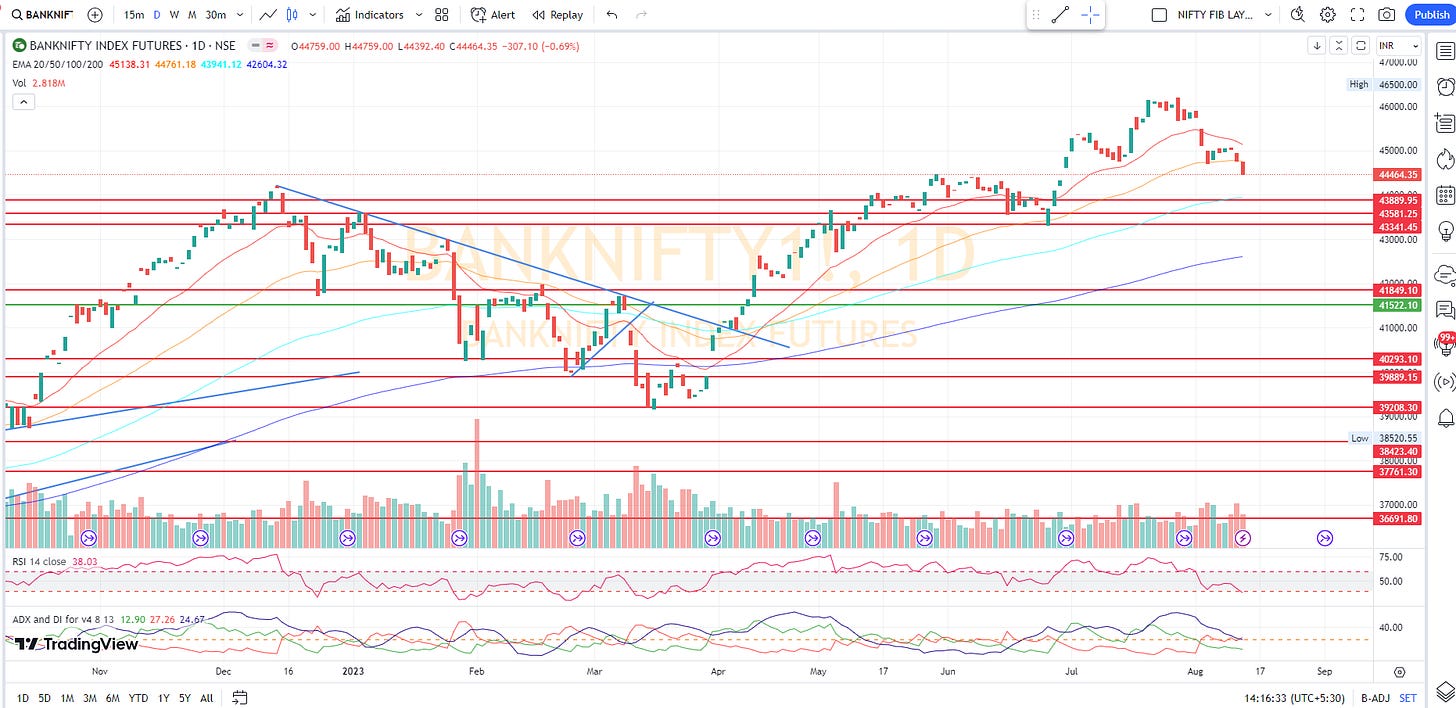1456x708 pixels.
Task: Open time axis settings gear icon
Action: [1399, 672]
